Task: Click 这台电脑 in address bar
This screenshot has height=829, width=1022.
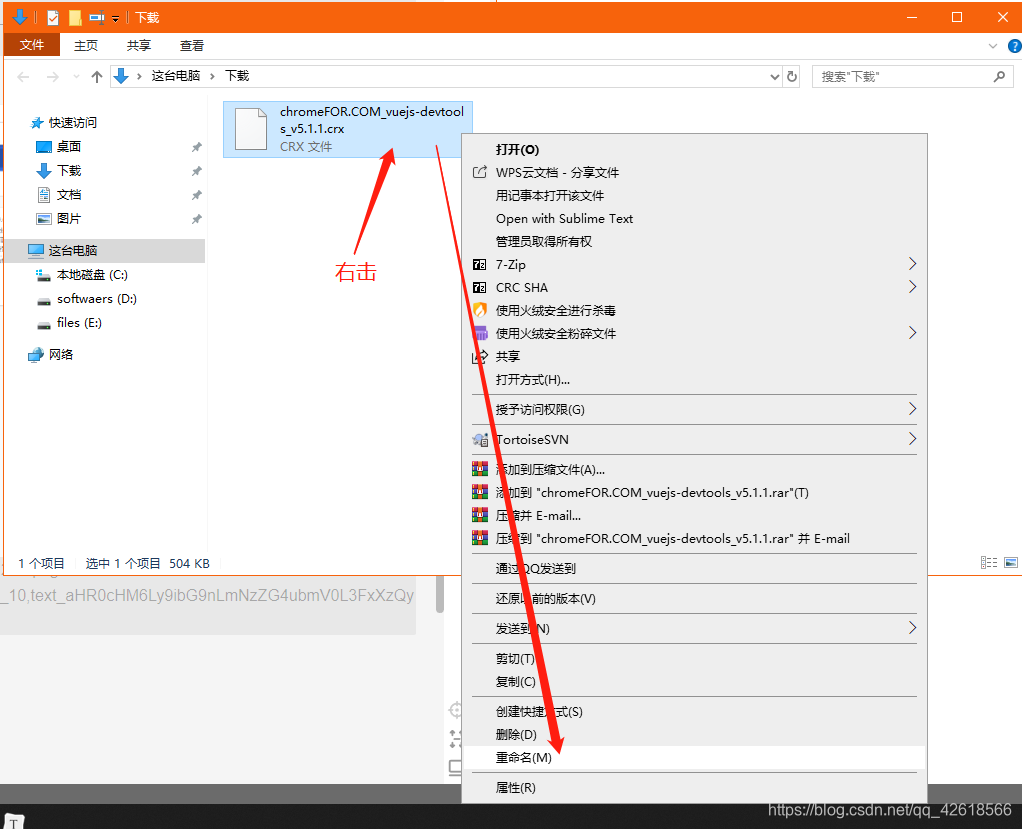Action: pos(175,76)
